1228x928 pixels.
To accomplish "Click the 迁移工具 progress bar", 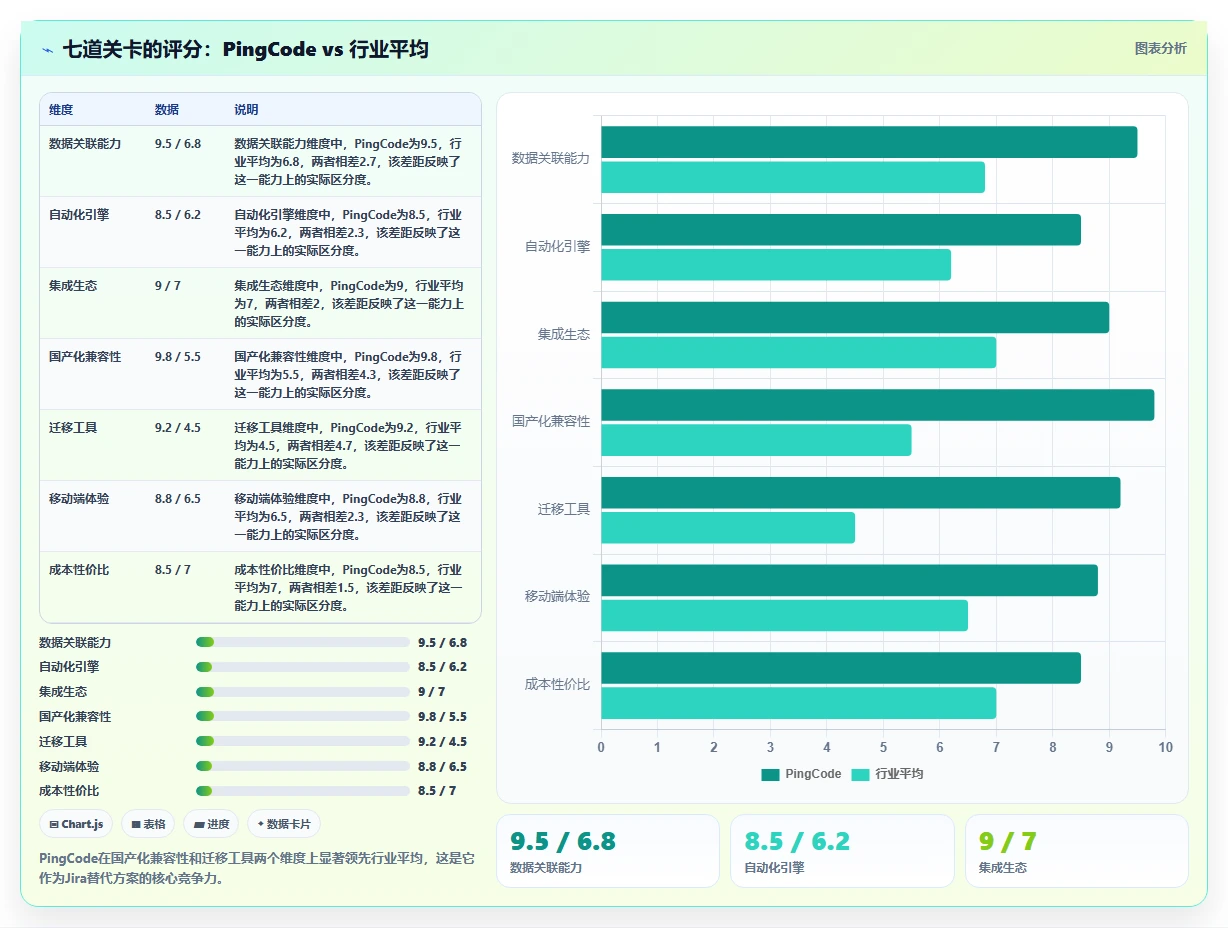I will coord(303,741).
